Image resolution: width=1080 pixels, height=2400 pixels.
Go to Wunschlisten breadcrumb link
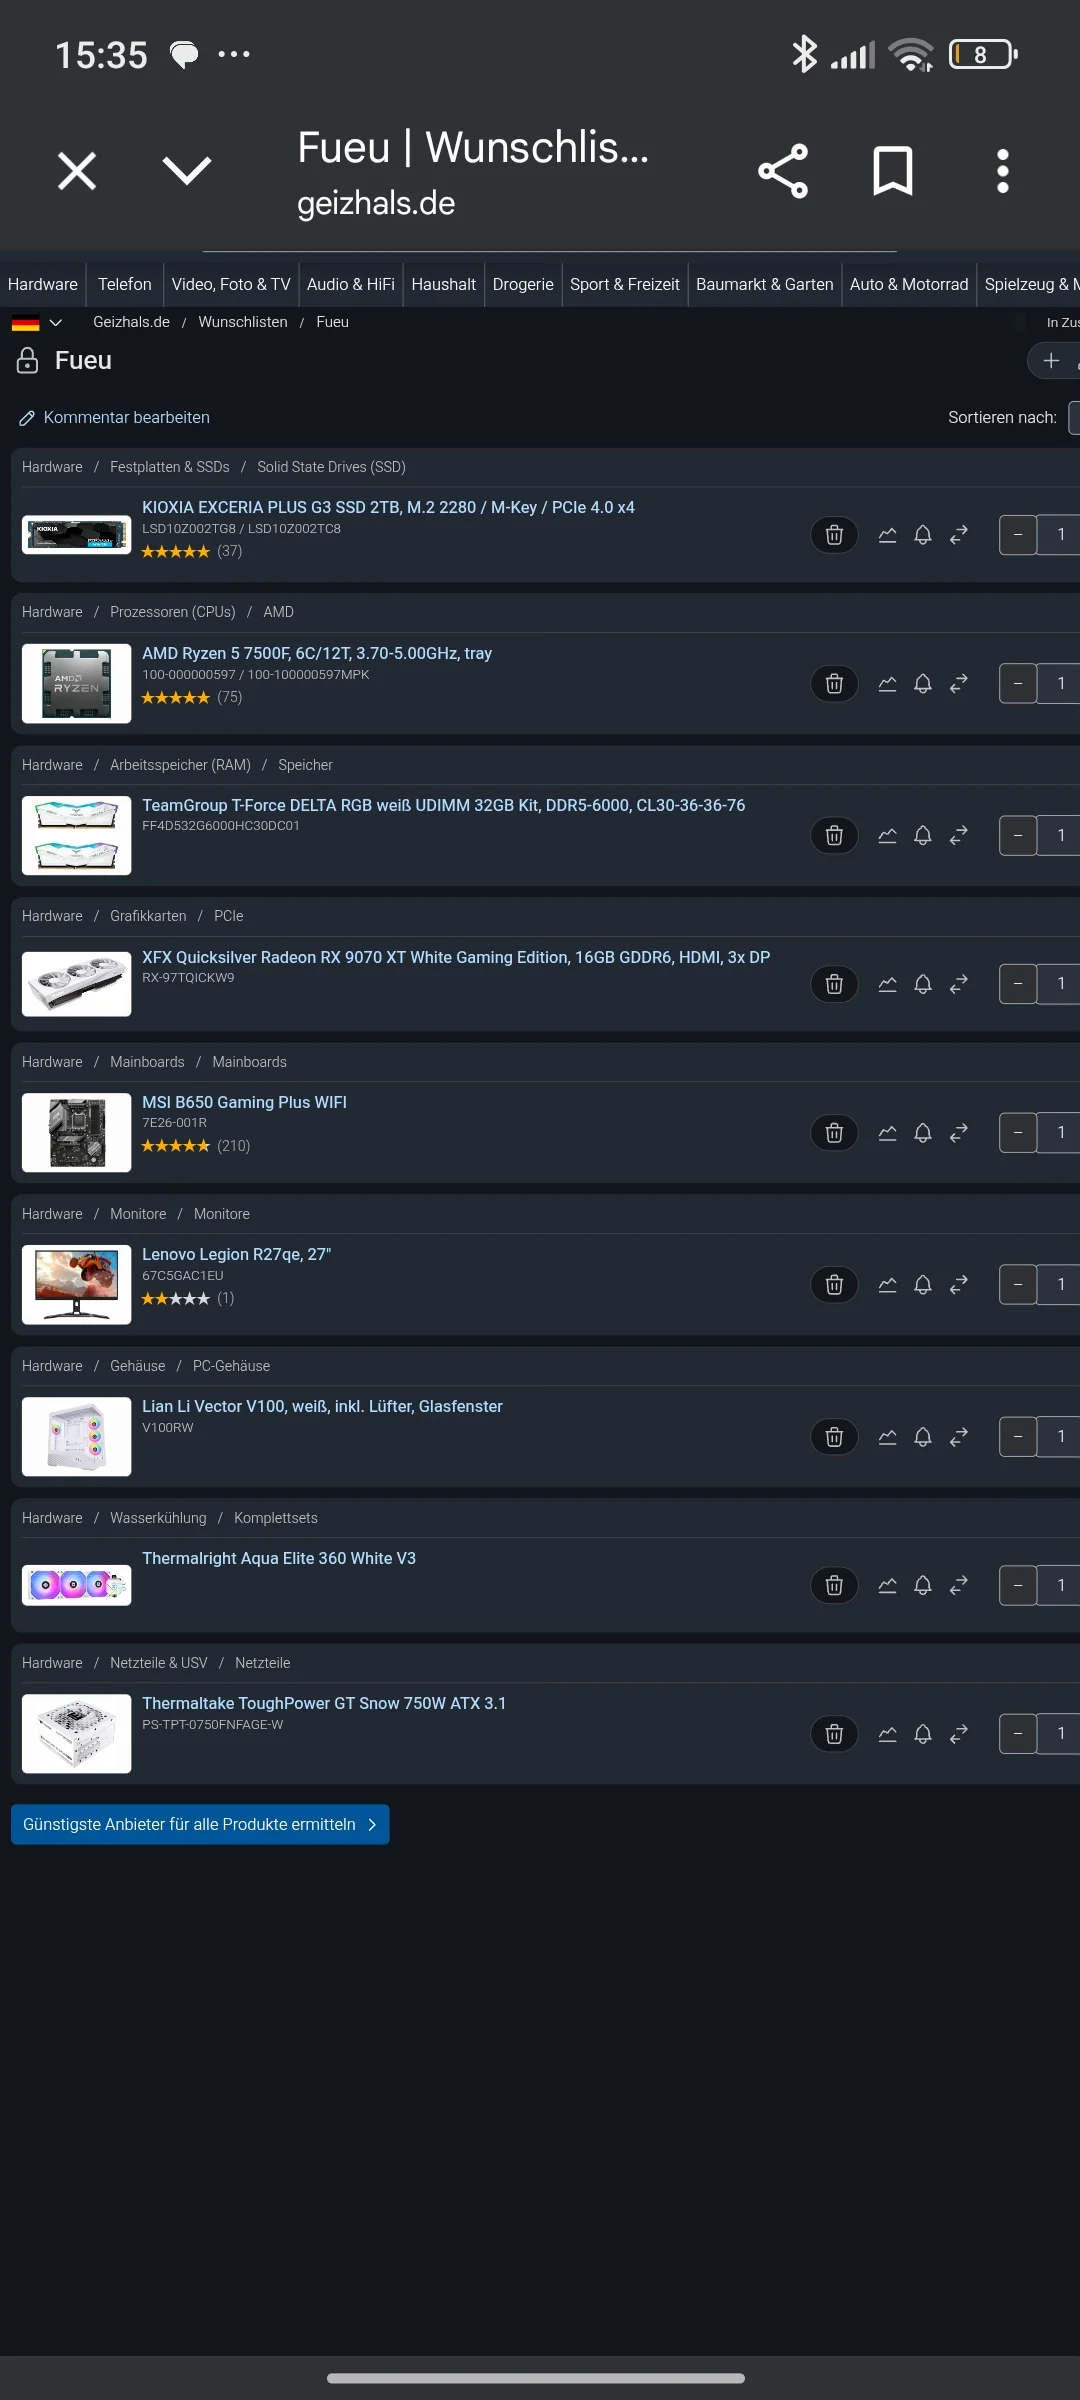[x=243, y=322]
